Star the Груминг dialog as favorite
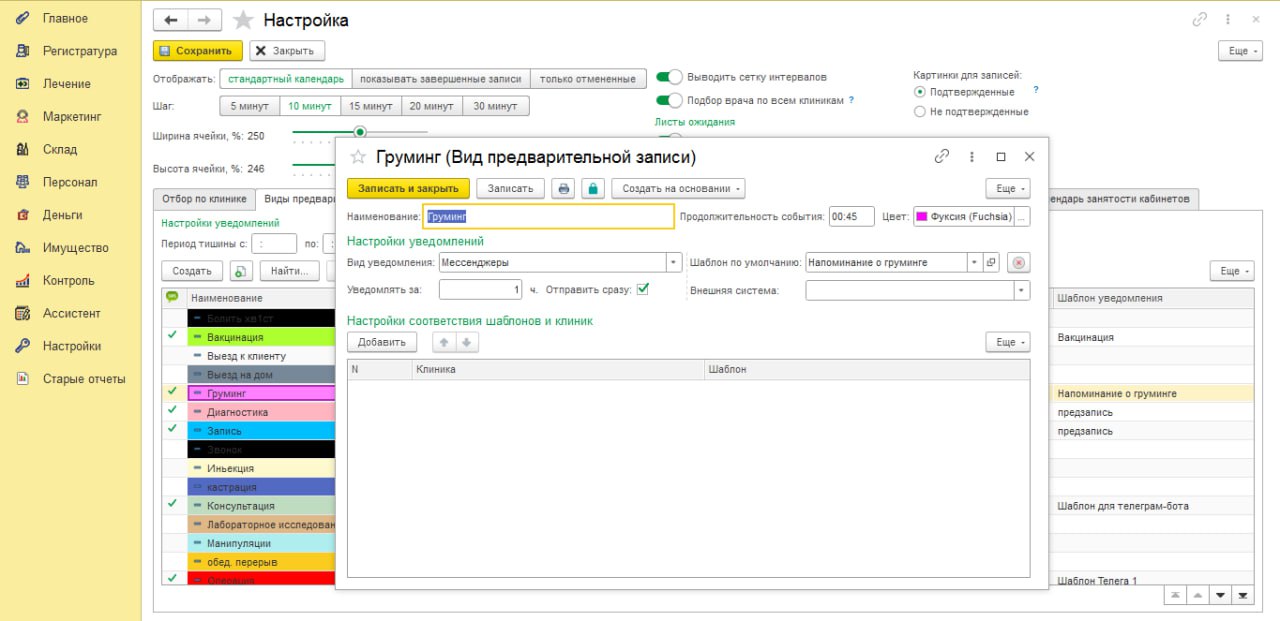This screenshot has width=1280, height=621. [357, 157]
